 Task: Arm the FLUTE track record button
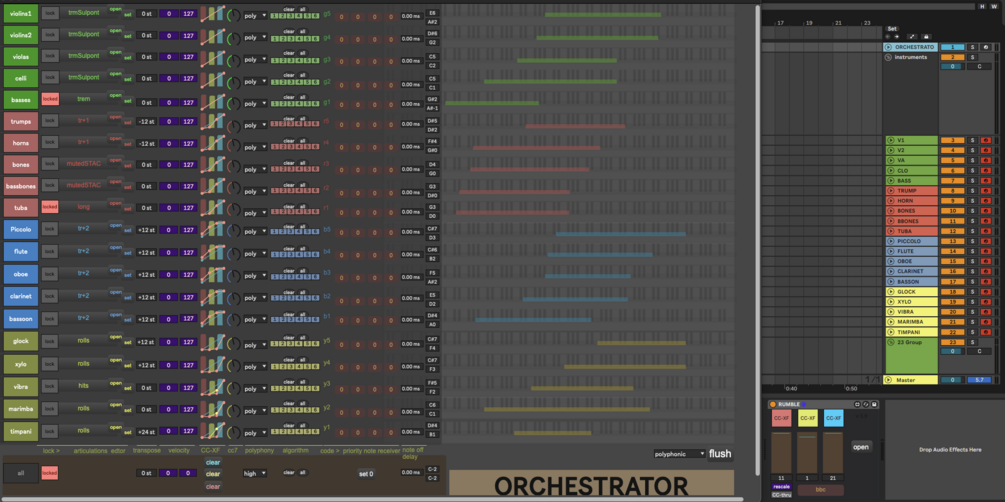point(985,251)
